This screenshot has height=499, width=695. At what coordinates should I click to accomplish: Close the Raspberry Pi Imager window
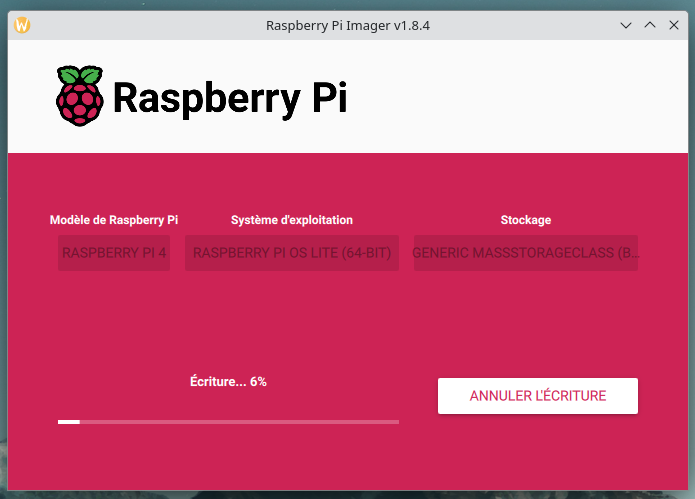tap(674, 25)
